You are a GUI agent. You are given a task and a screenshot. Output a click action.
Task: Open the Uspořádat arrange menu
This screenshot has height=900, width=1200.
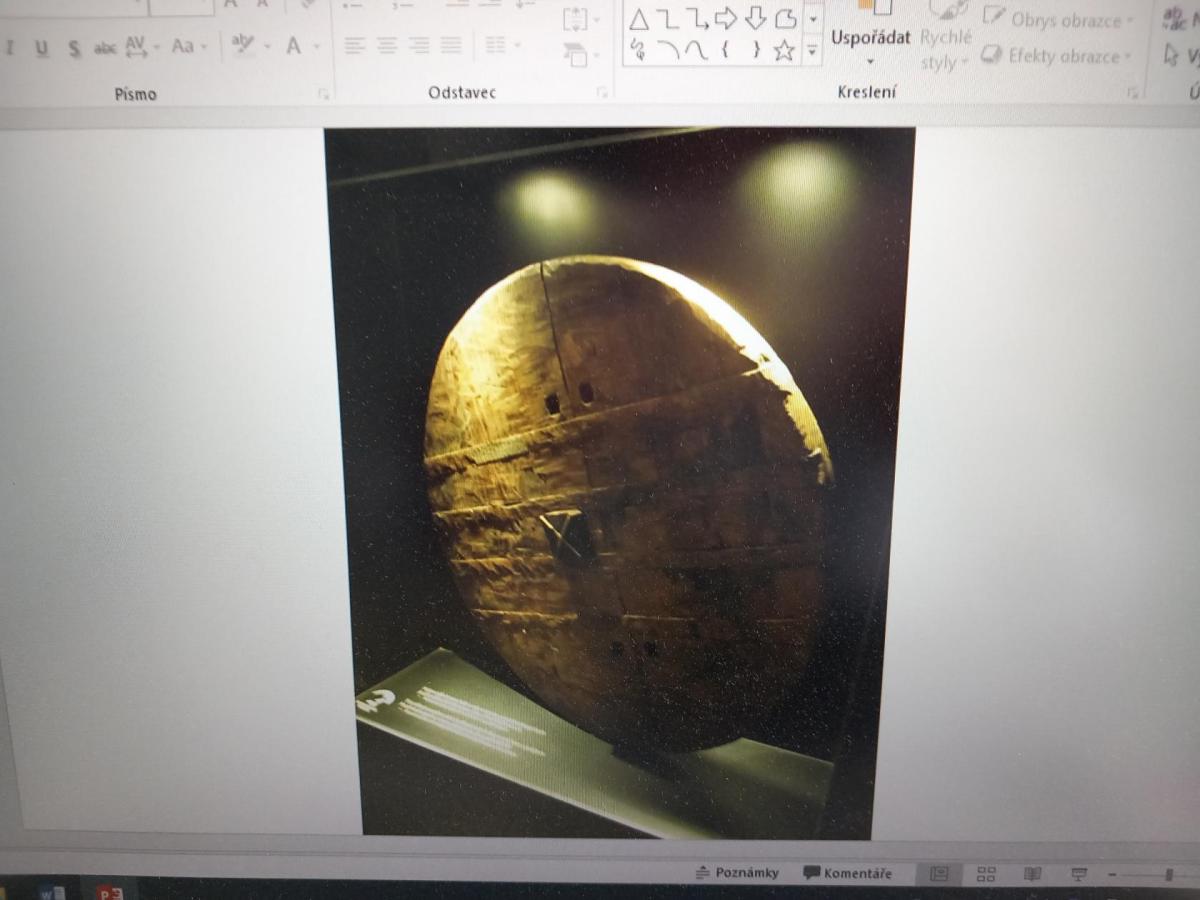[871, 37]
